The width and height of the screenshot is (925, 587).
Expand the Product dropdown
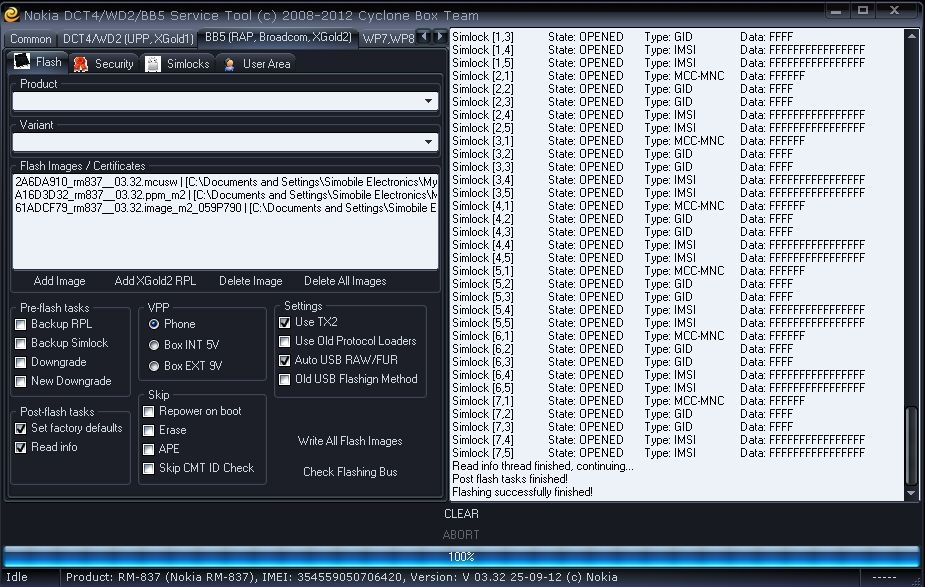click(x=428, y=101)
